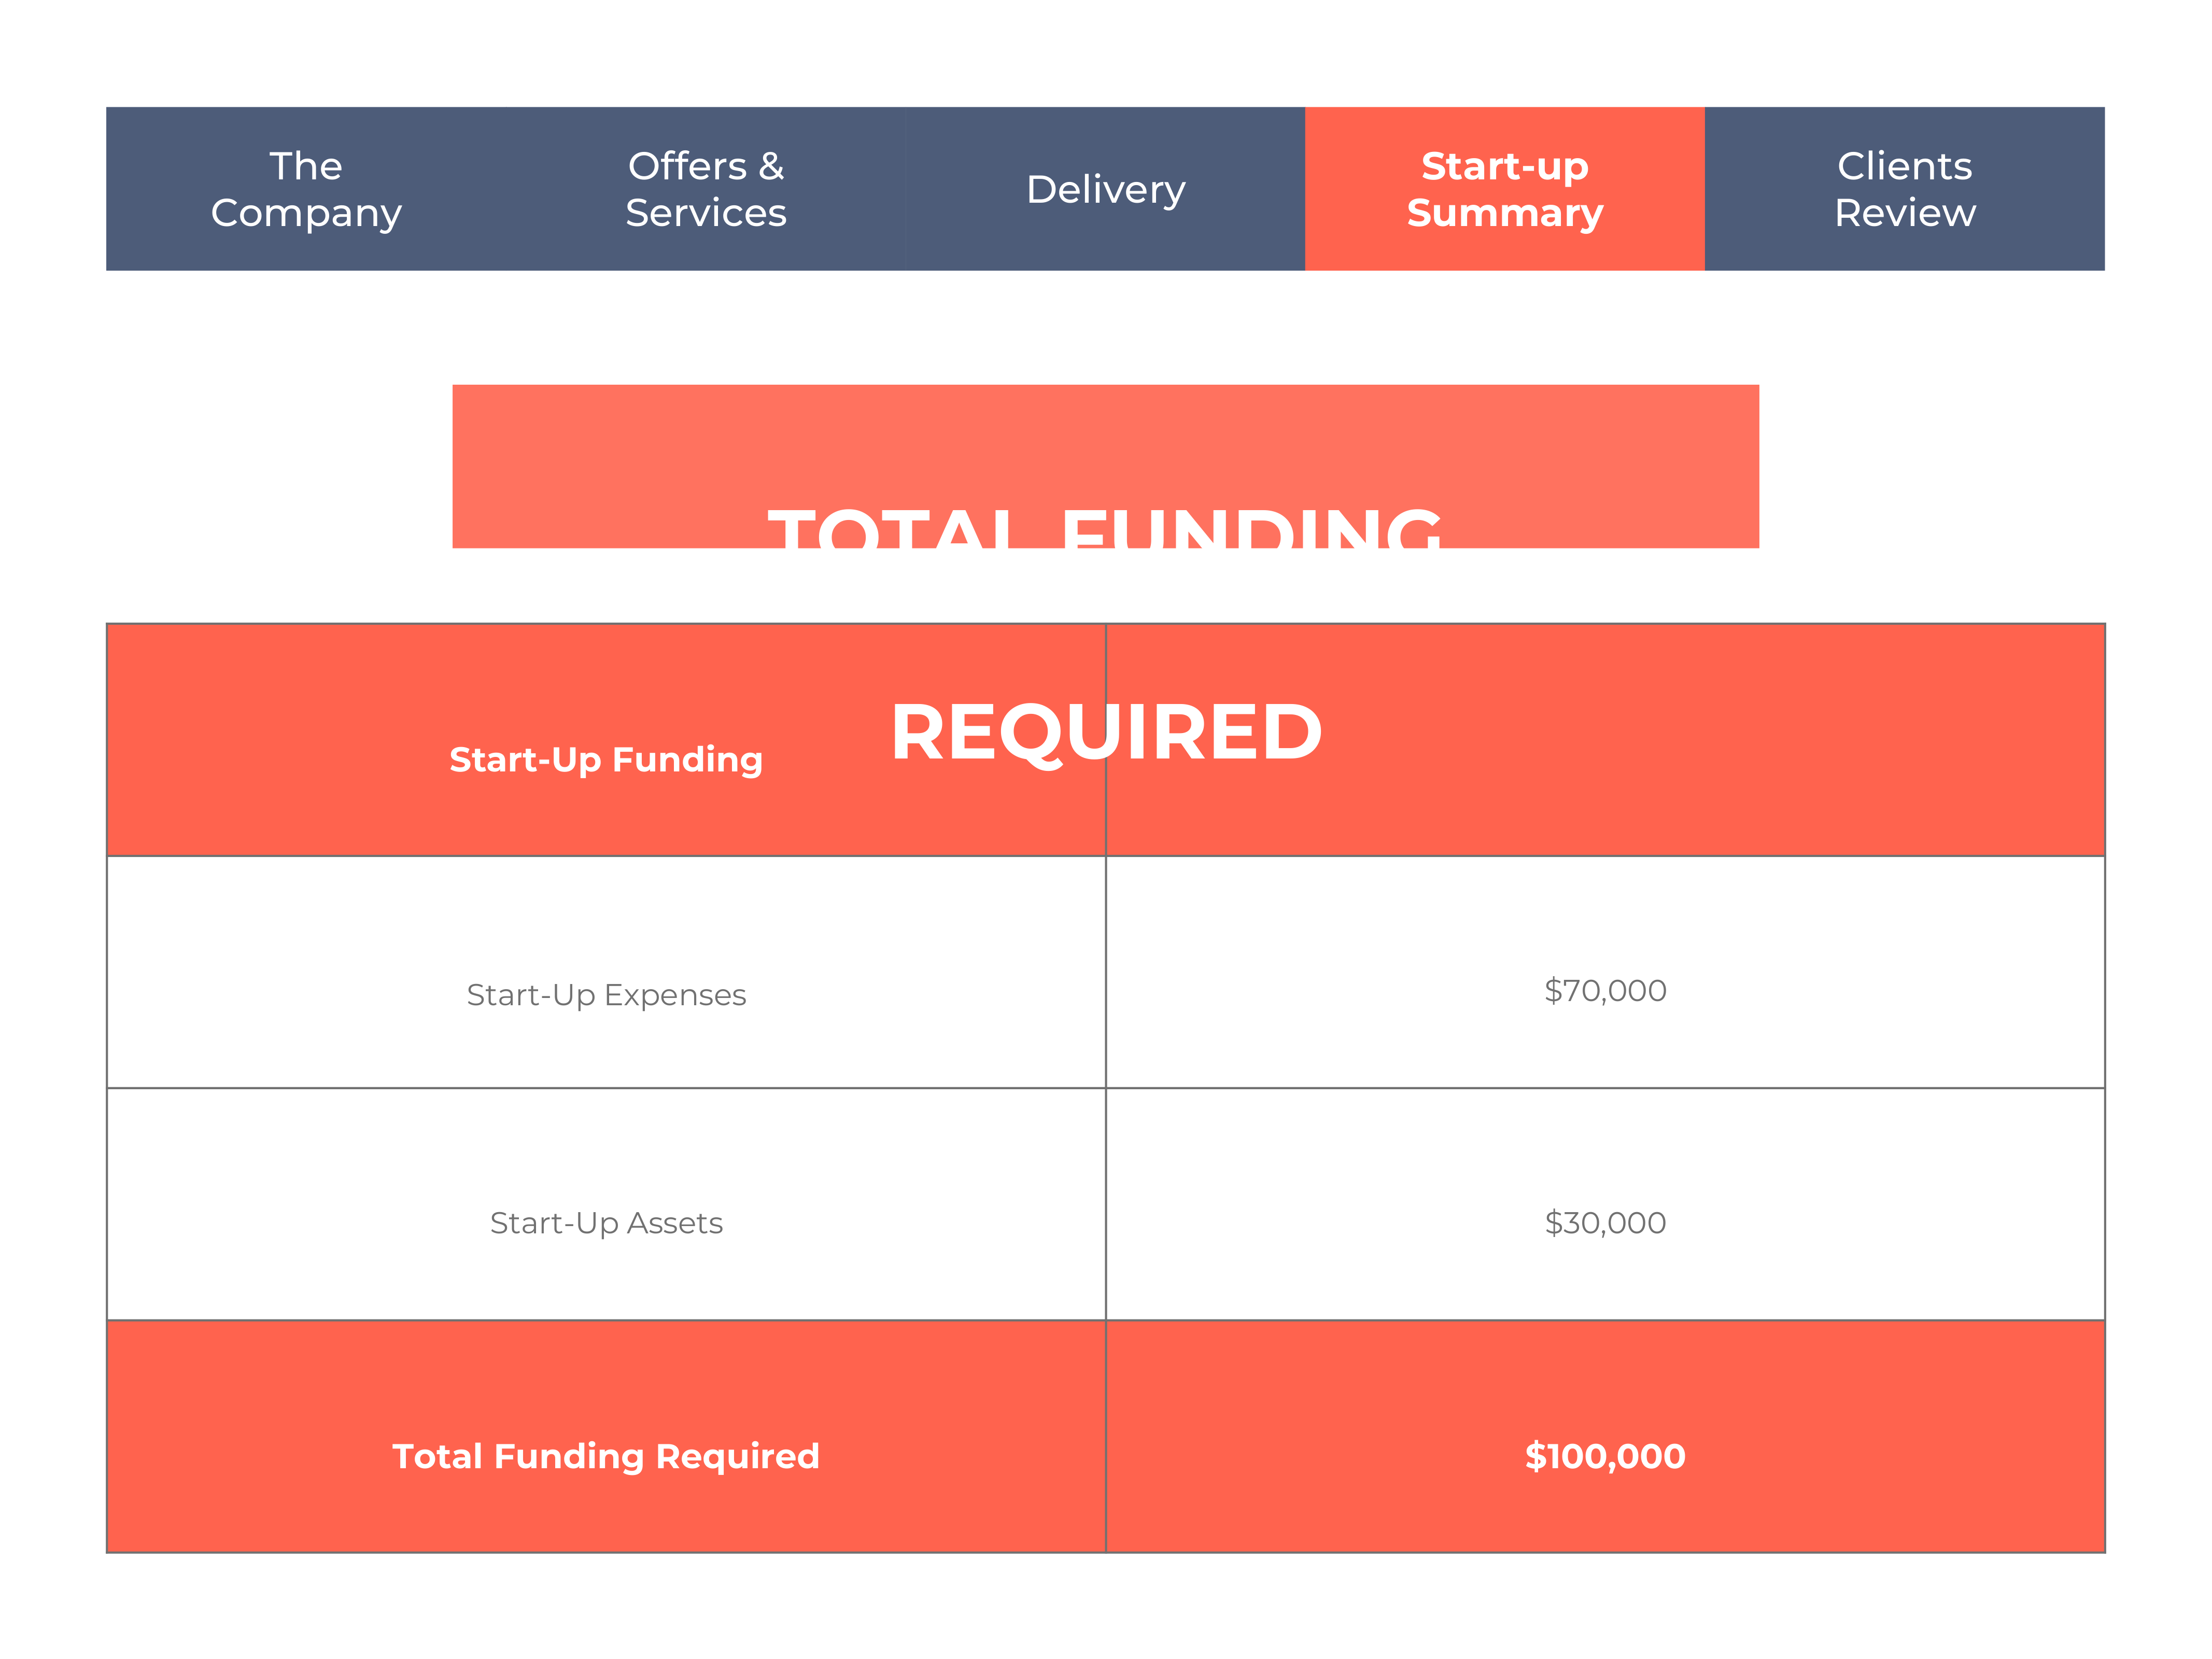Select the Start-Up Expenses row label
Image resolution: width=2212 pixels, height=1659 pixels.
pyautogui.click(x=606, y=995)
